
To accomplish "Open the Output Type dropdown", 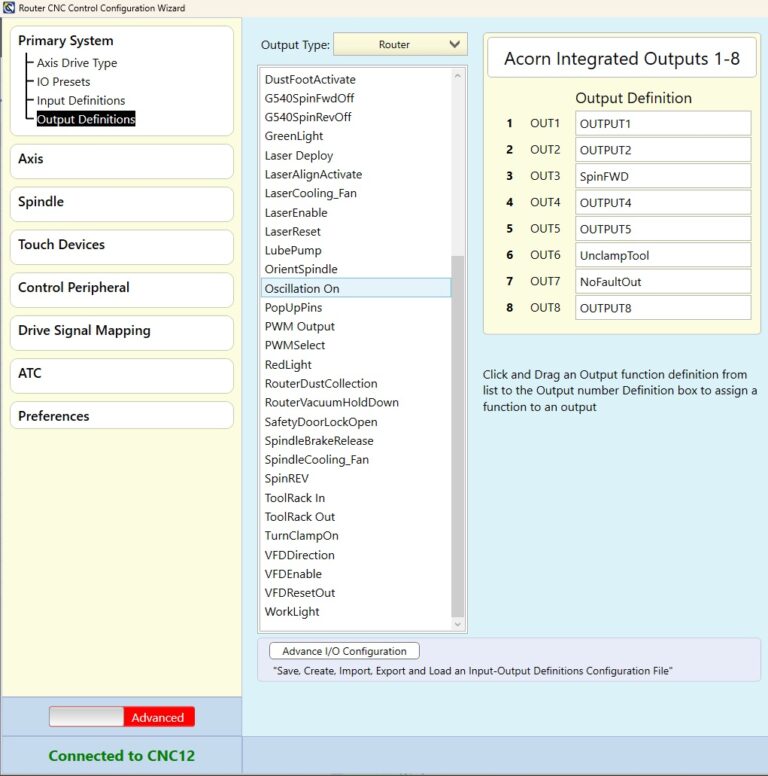I will pos(400,44).
